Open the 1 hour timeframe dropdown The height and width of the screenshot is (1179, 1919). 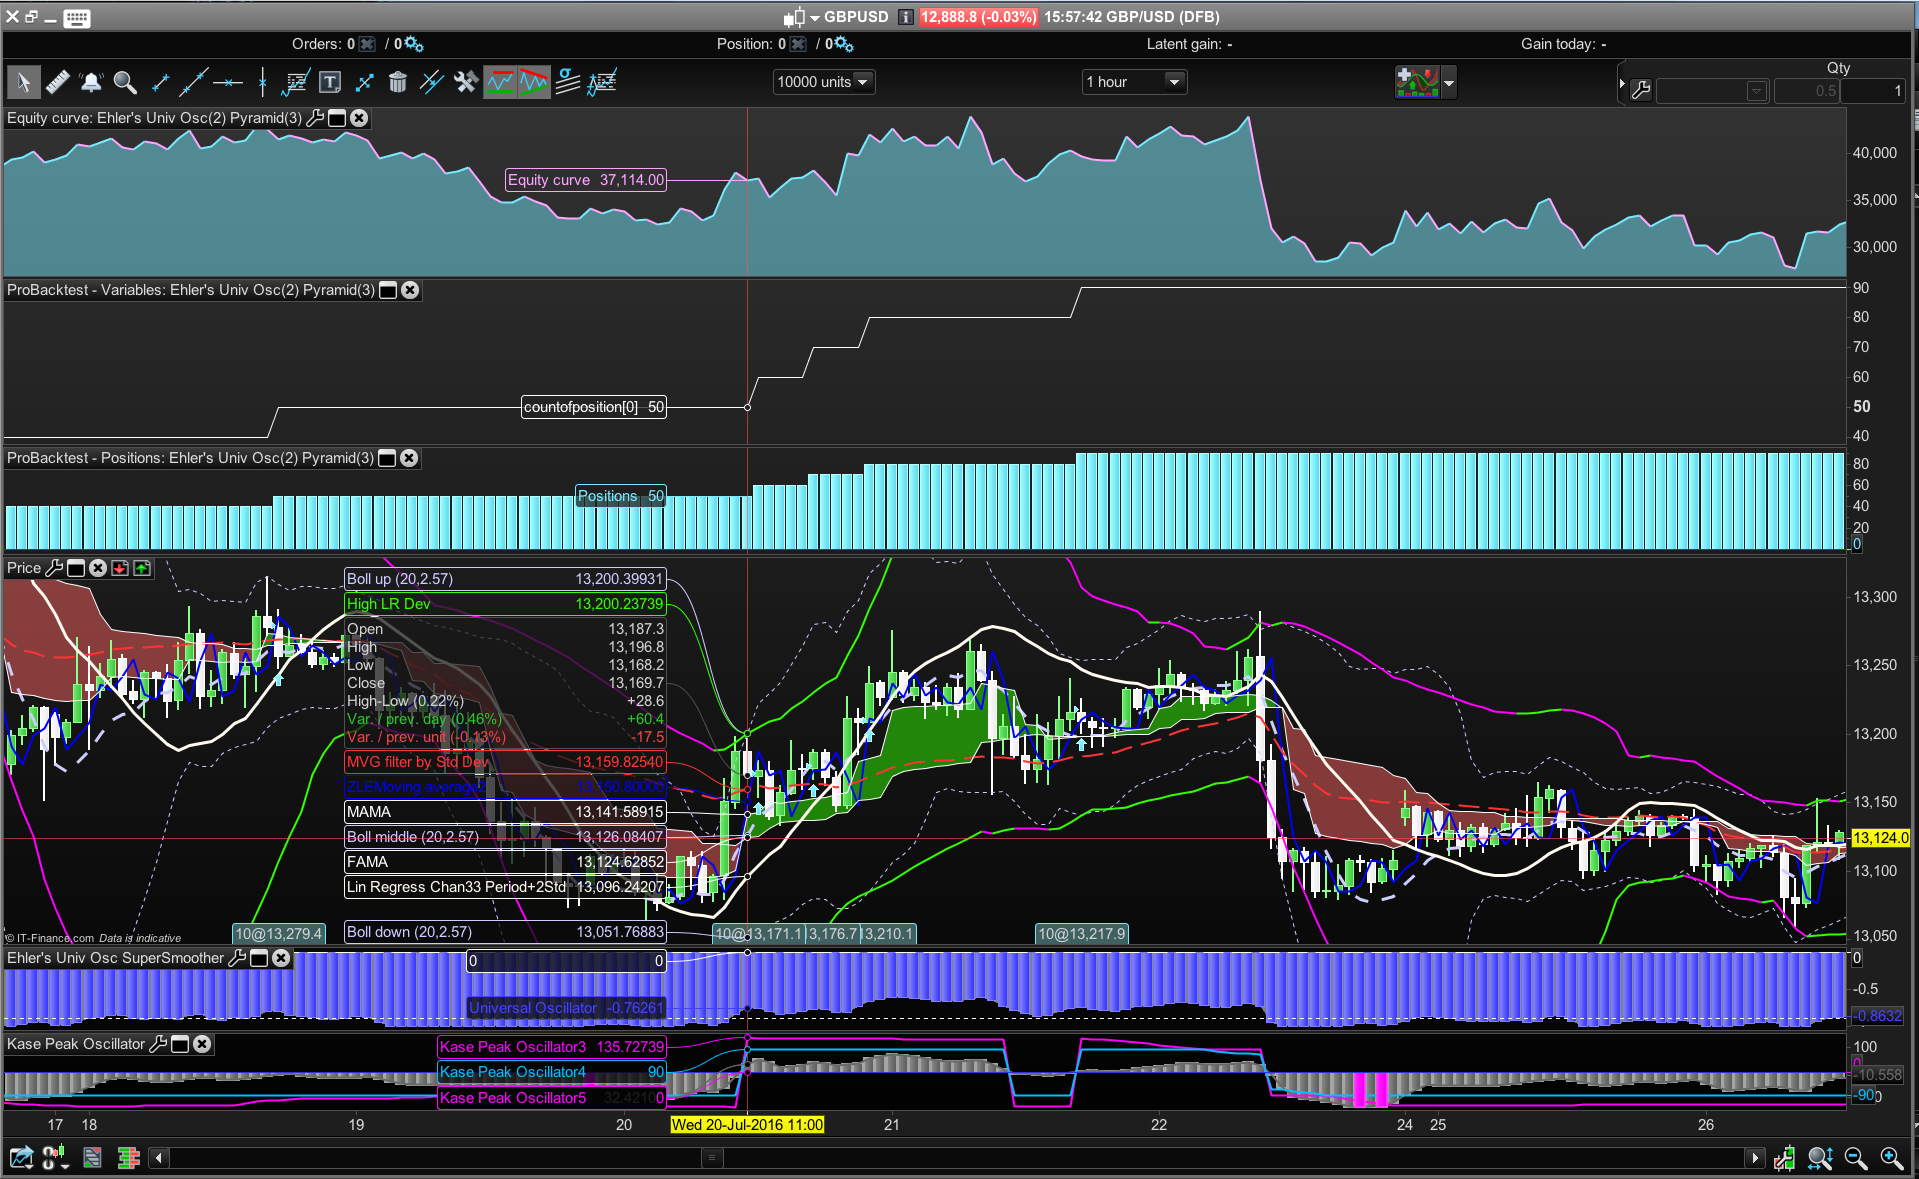1135,82
